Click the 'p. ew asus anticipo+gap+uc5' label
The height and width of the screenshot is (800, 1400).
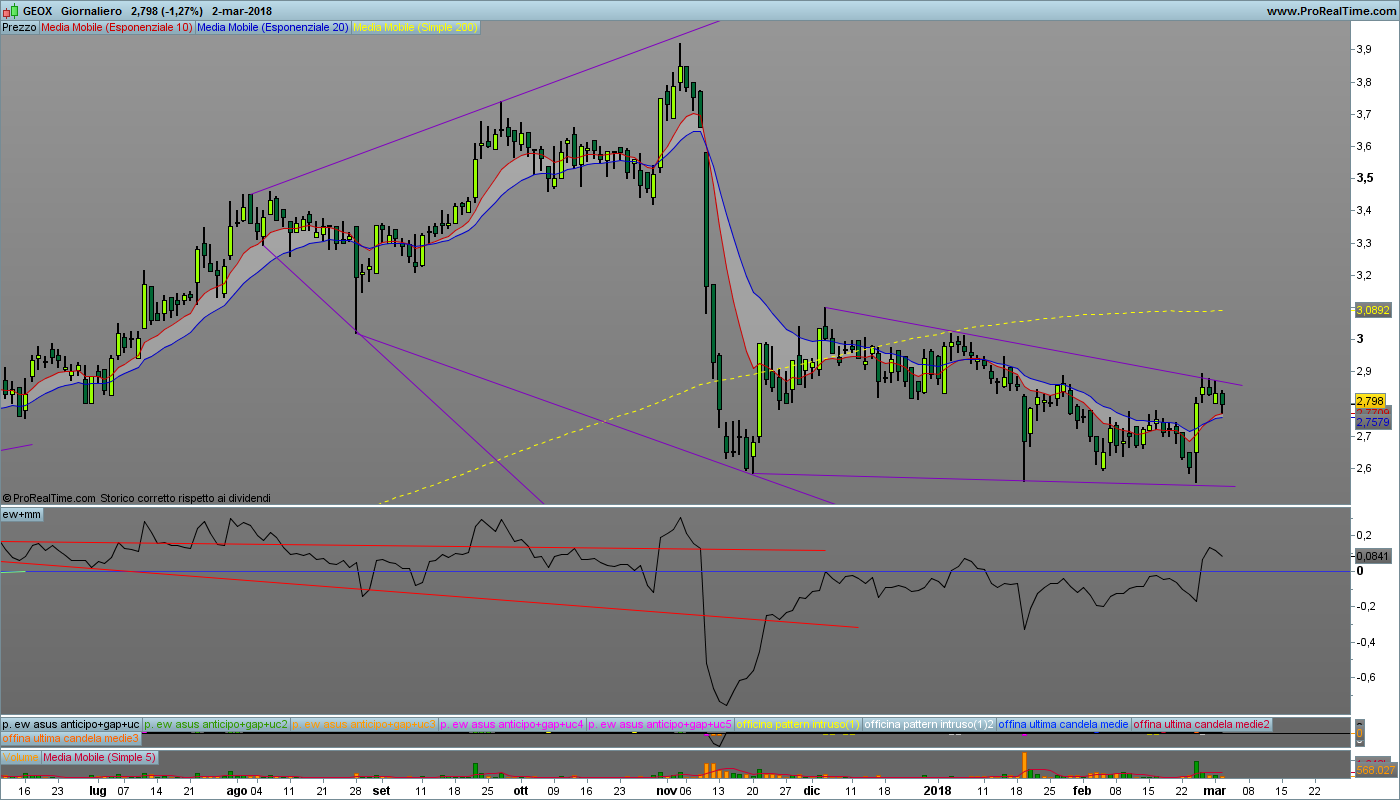click(x=660, y=723)
